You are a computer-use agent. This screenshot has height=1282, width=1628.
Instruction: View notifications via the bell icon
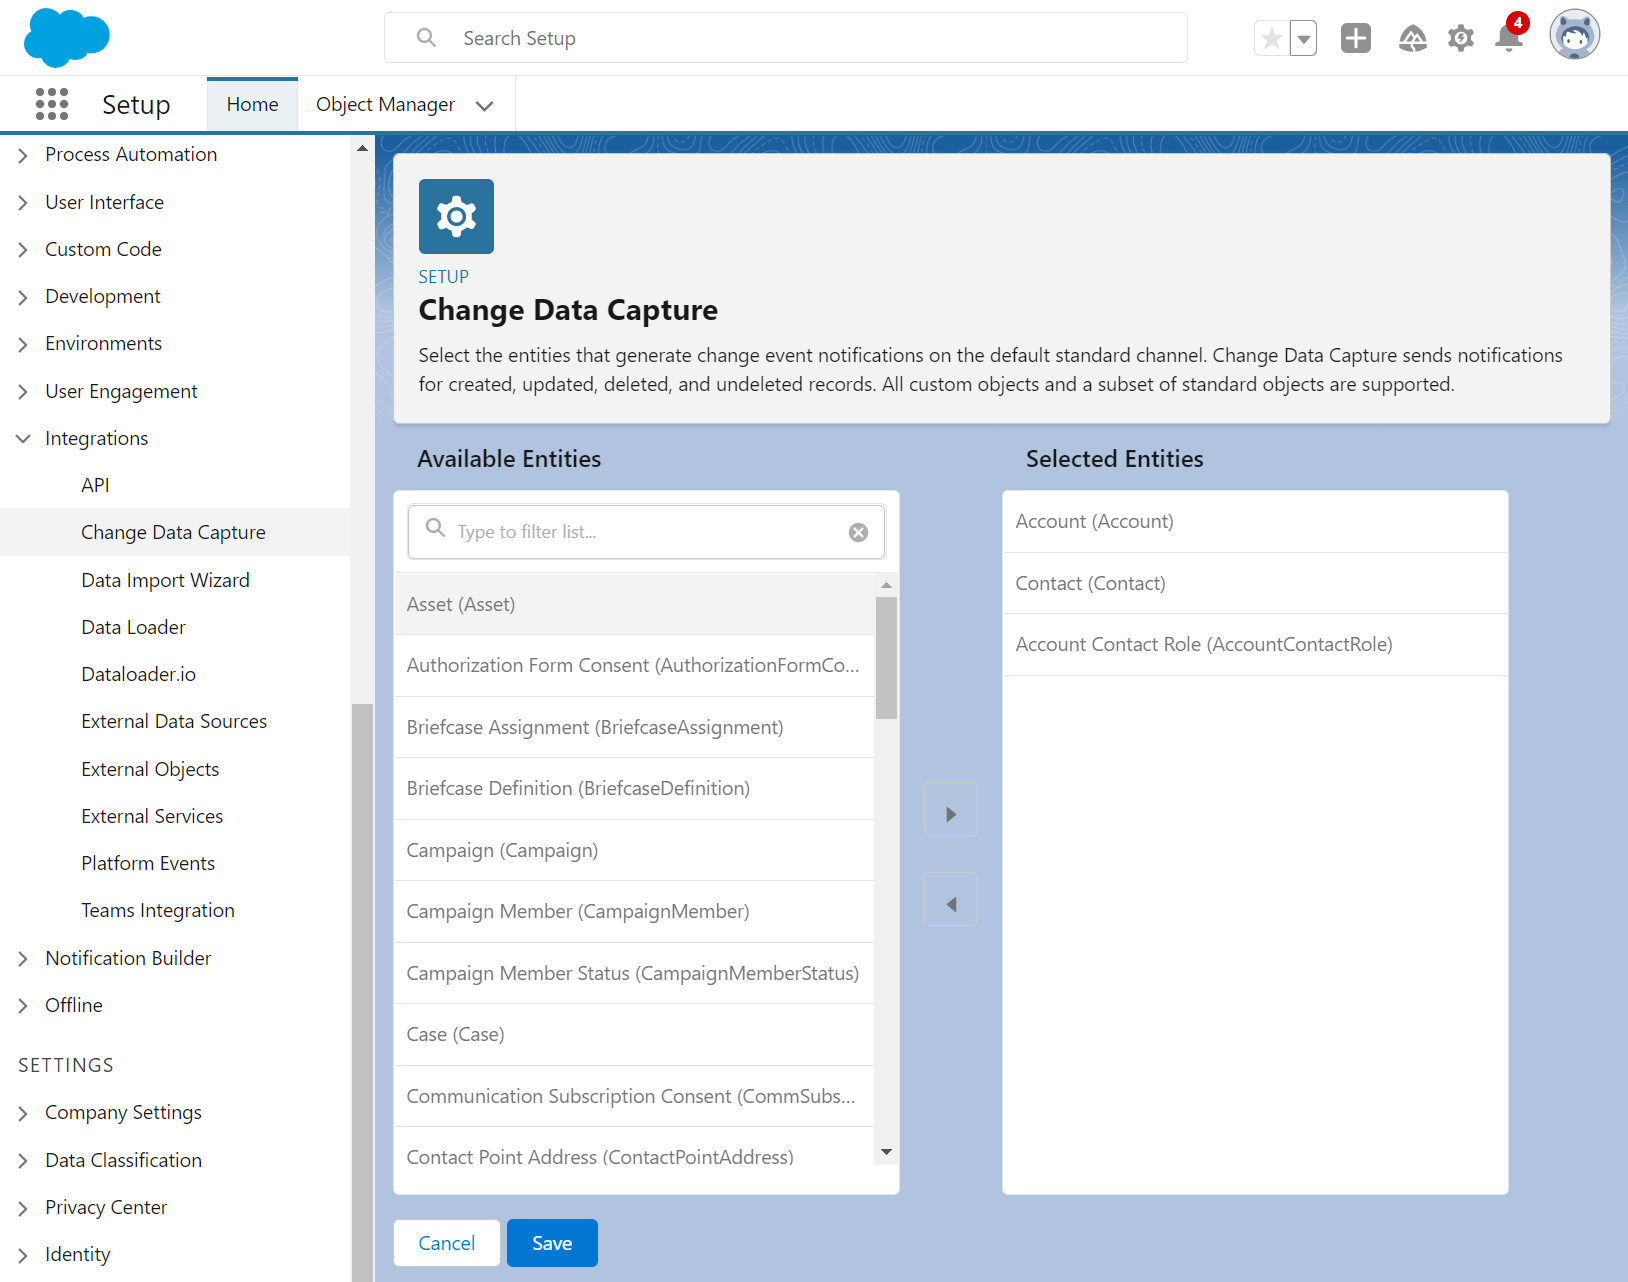coord(1508,37)
